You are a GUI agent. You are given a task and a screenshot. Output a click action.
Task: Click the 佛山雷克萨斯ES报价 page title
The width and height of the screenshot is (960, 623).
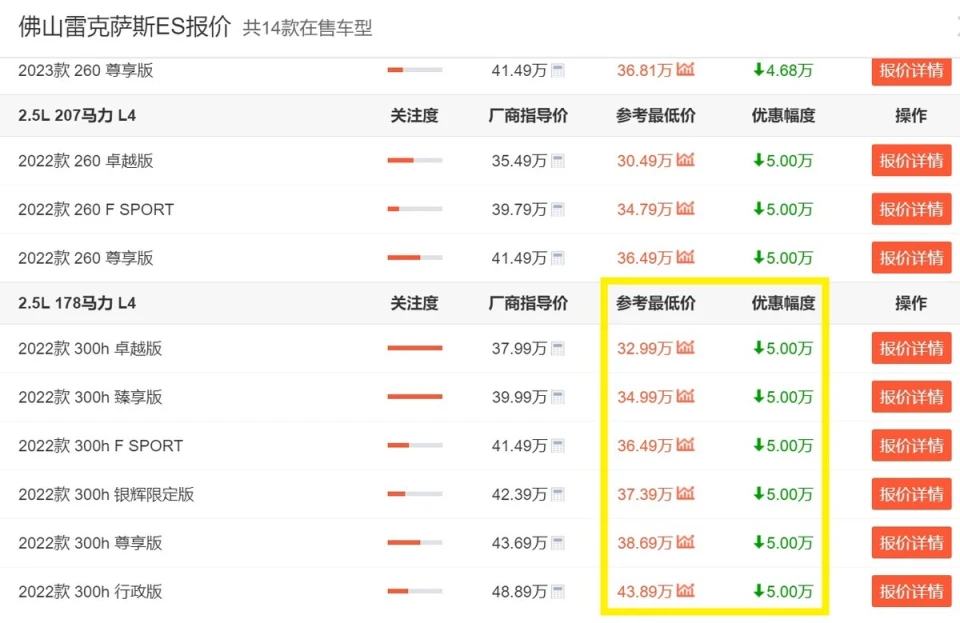click(x=124, y=27)
